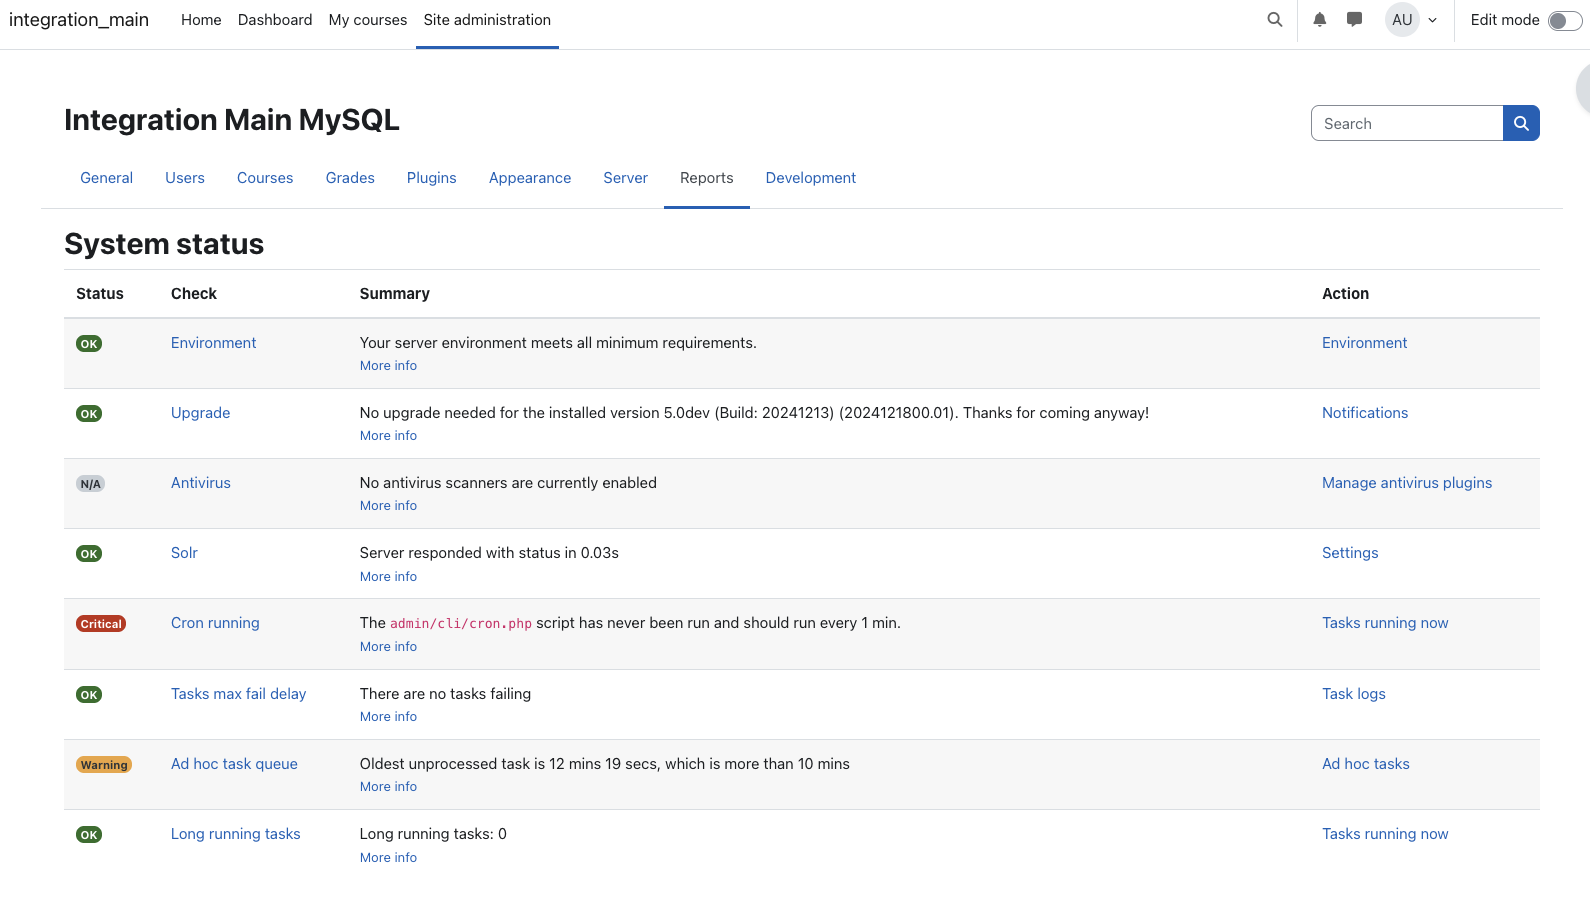Click More info under Long running tasks
This screenshot has height=922, width=1590.
click(388, 858)
